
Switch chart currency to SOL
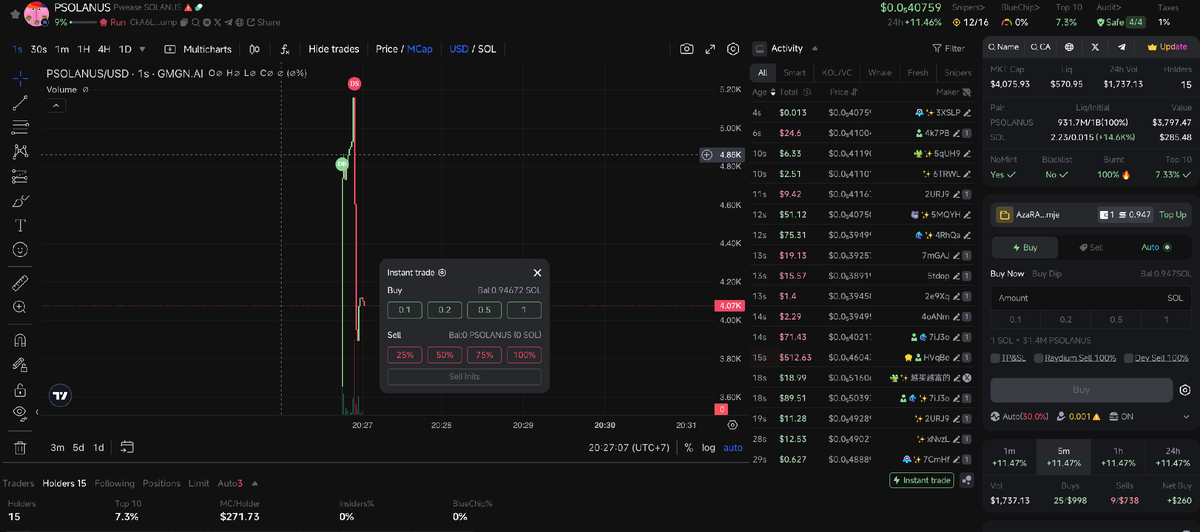(487, 49)
